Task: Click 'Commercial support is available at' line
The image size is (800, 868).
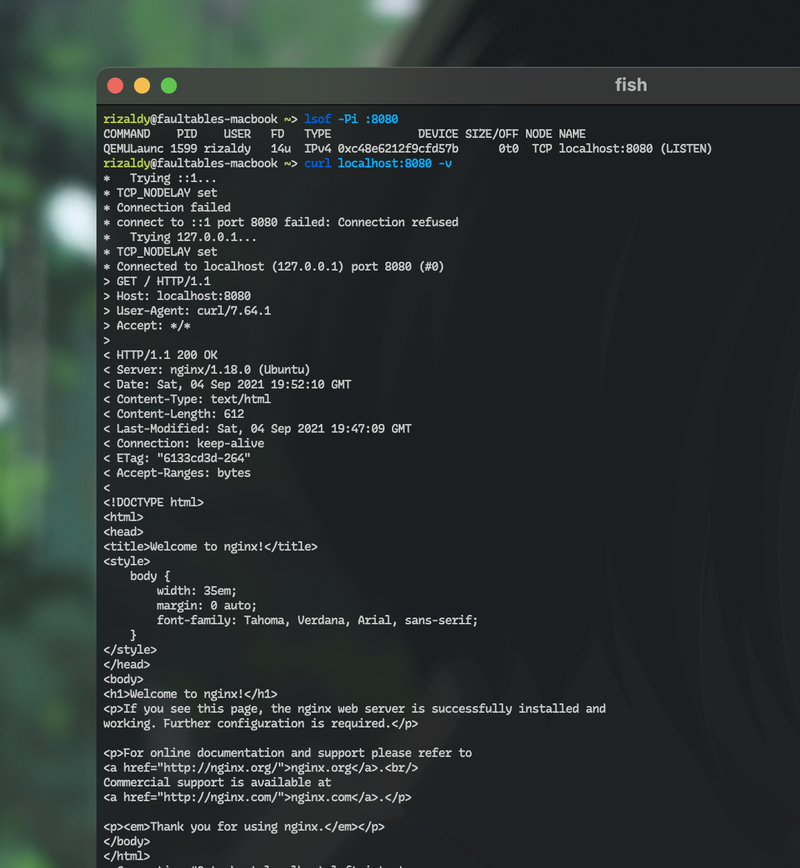Action: (217, 782)
